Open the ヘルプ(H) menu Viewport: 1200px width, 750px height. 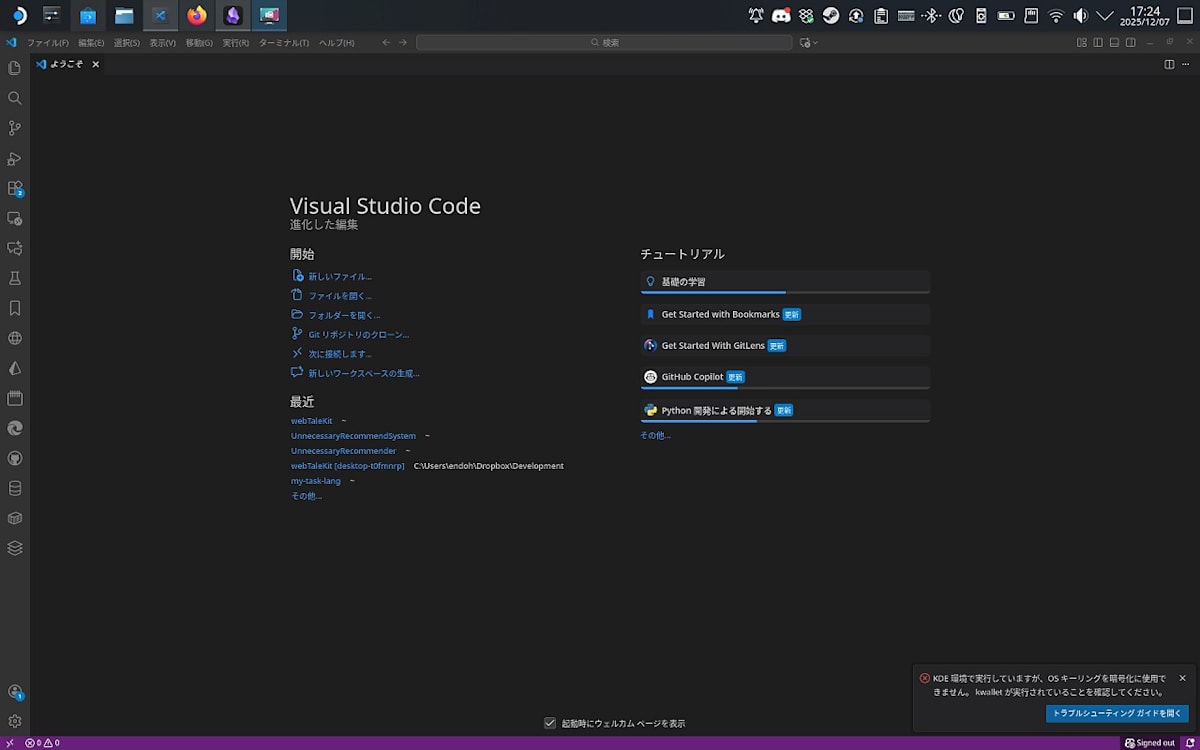point(337,43)
